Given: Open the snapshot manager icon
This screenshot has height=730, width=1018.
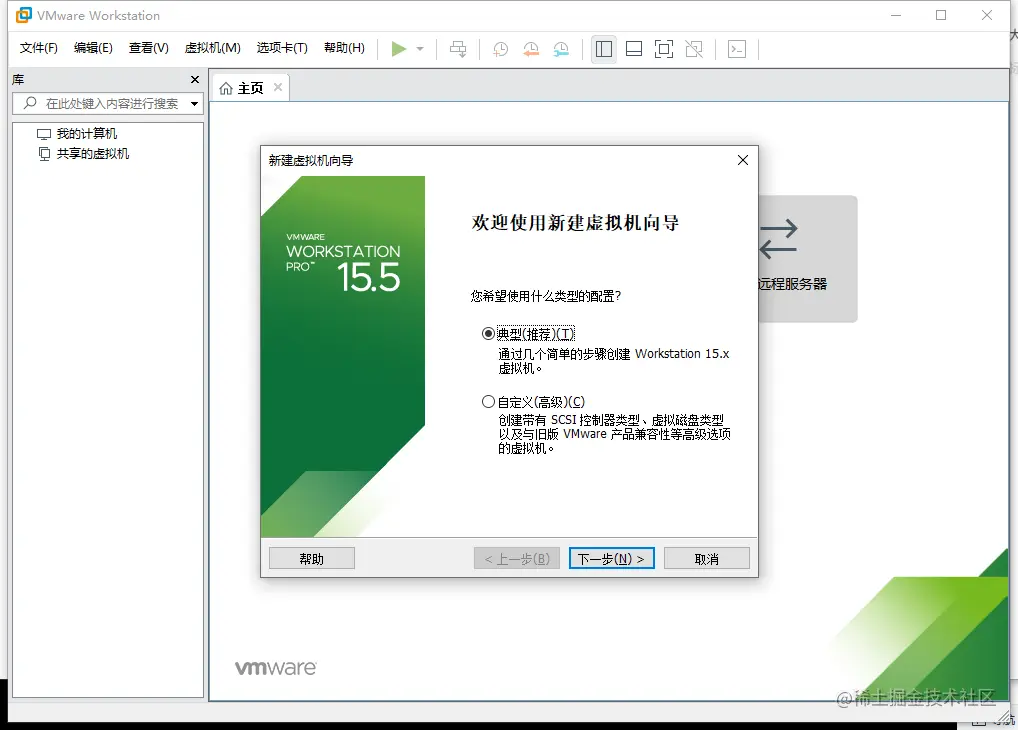Looking at the screenshot, I should click(561, 49).
